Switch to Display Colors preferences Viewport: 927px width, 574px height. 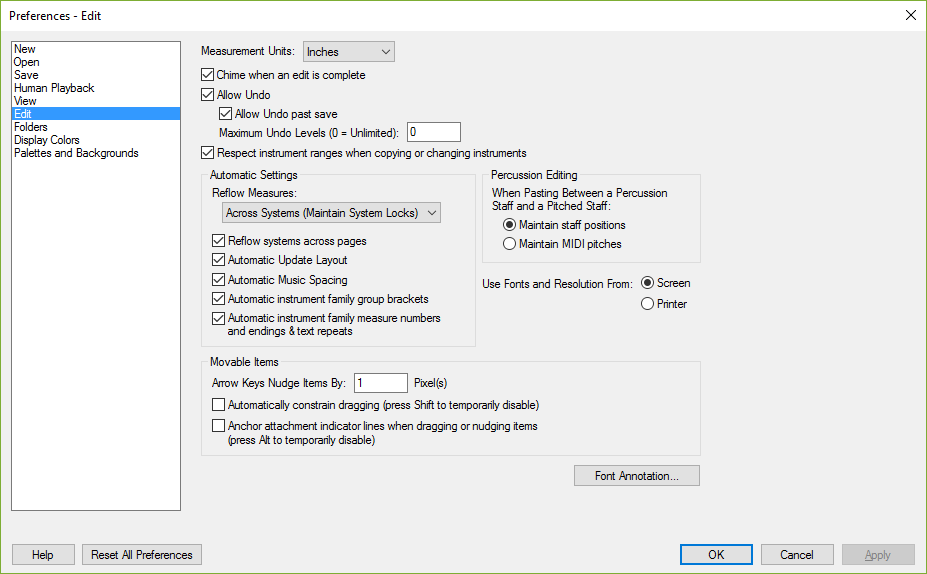click(47, 140)
